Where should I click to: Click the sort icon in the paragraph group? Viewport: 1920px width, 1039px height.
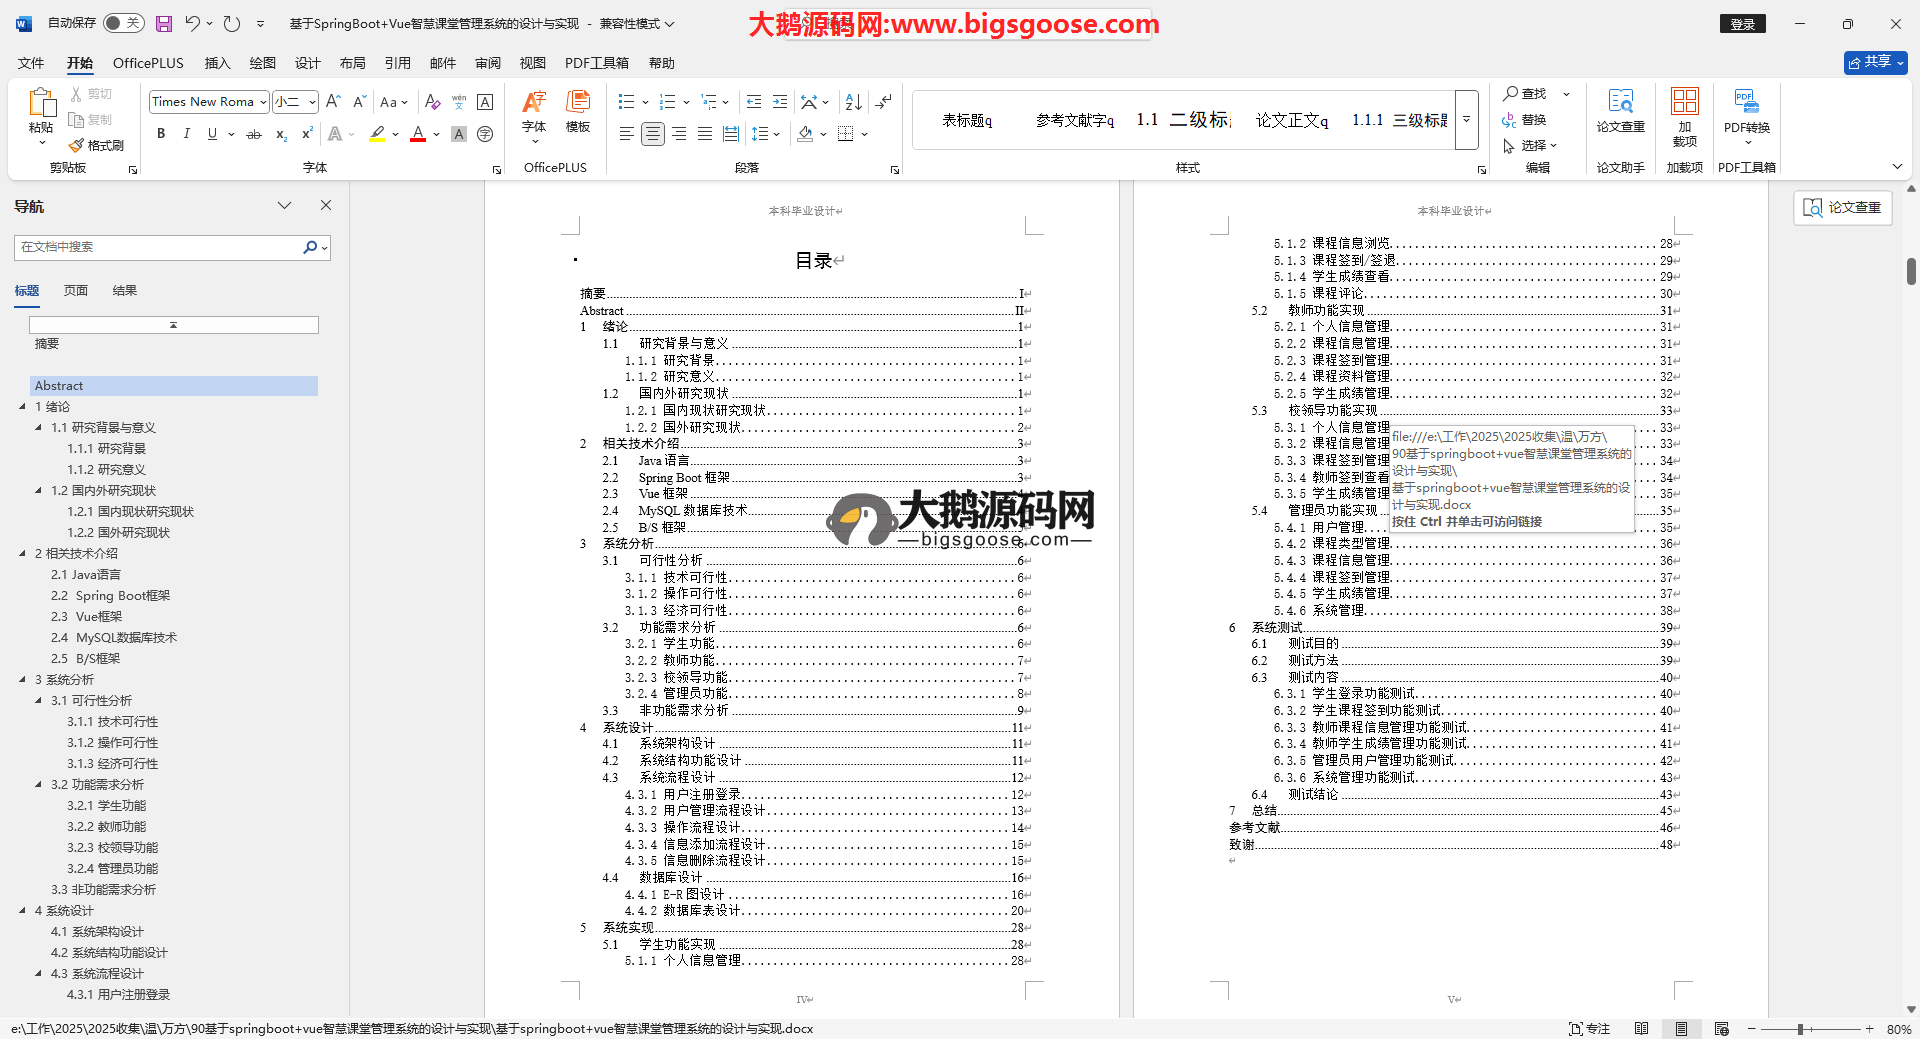853,102
